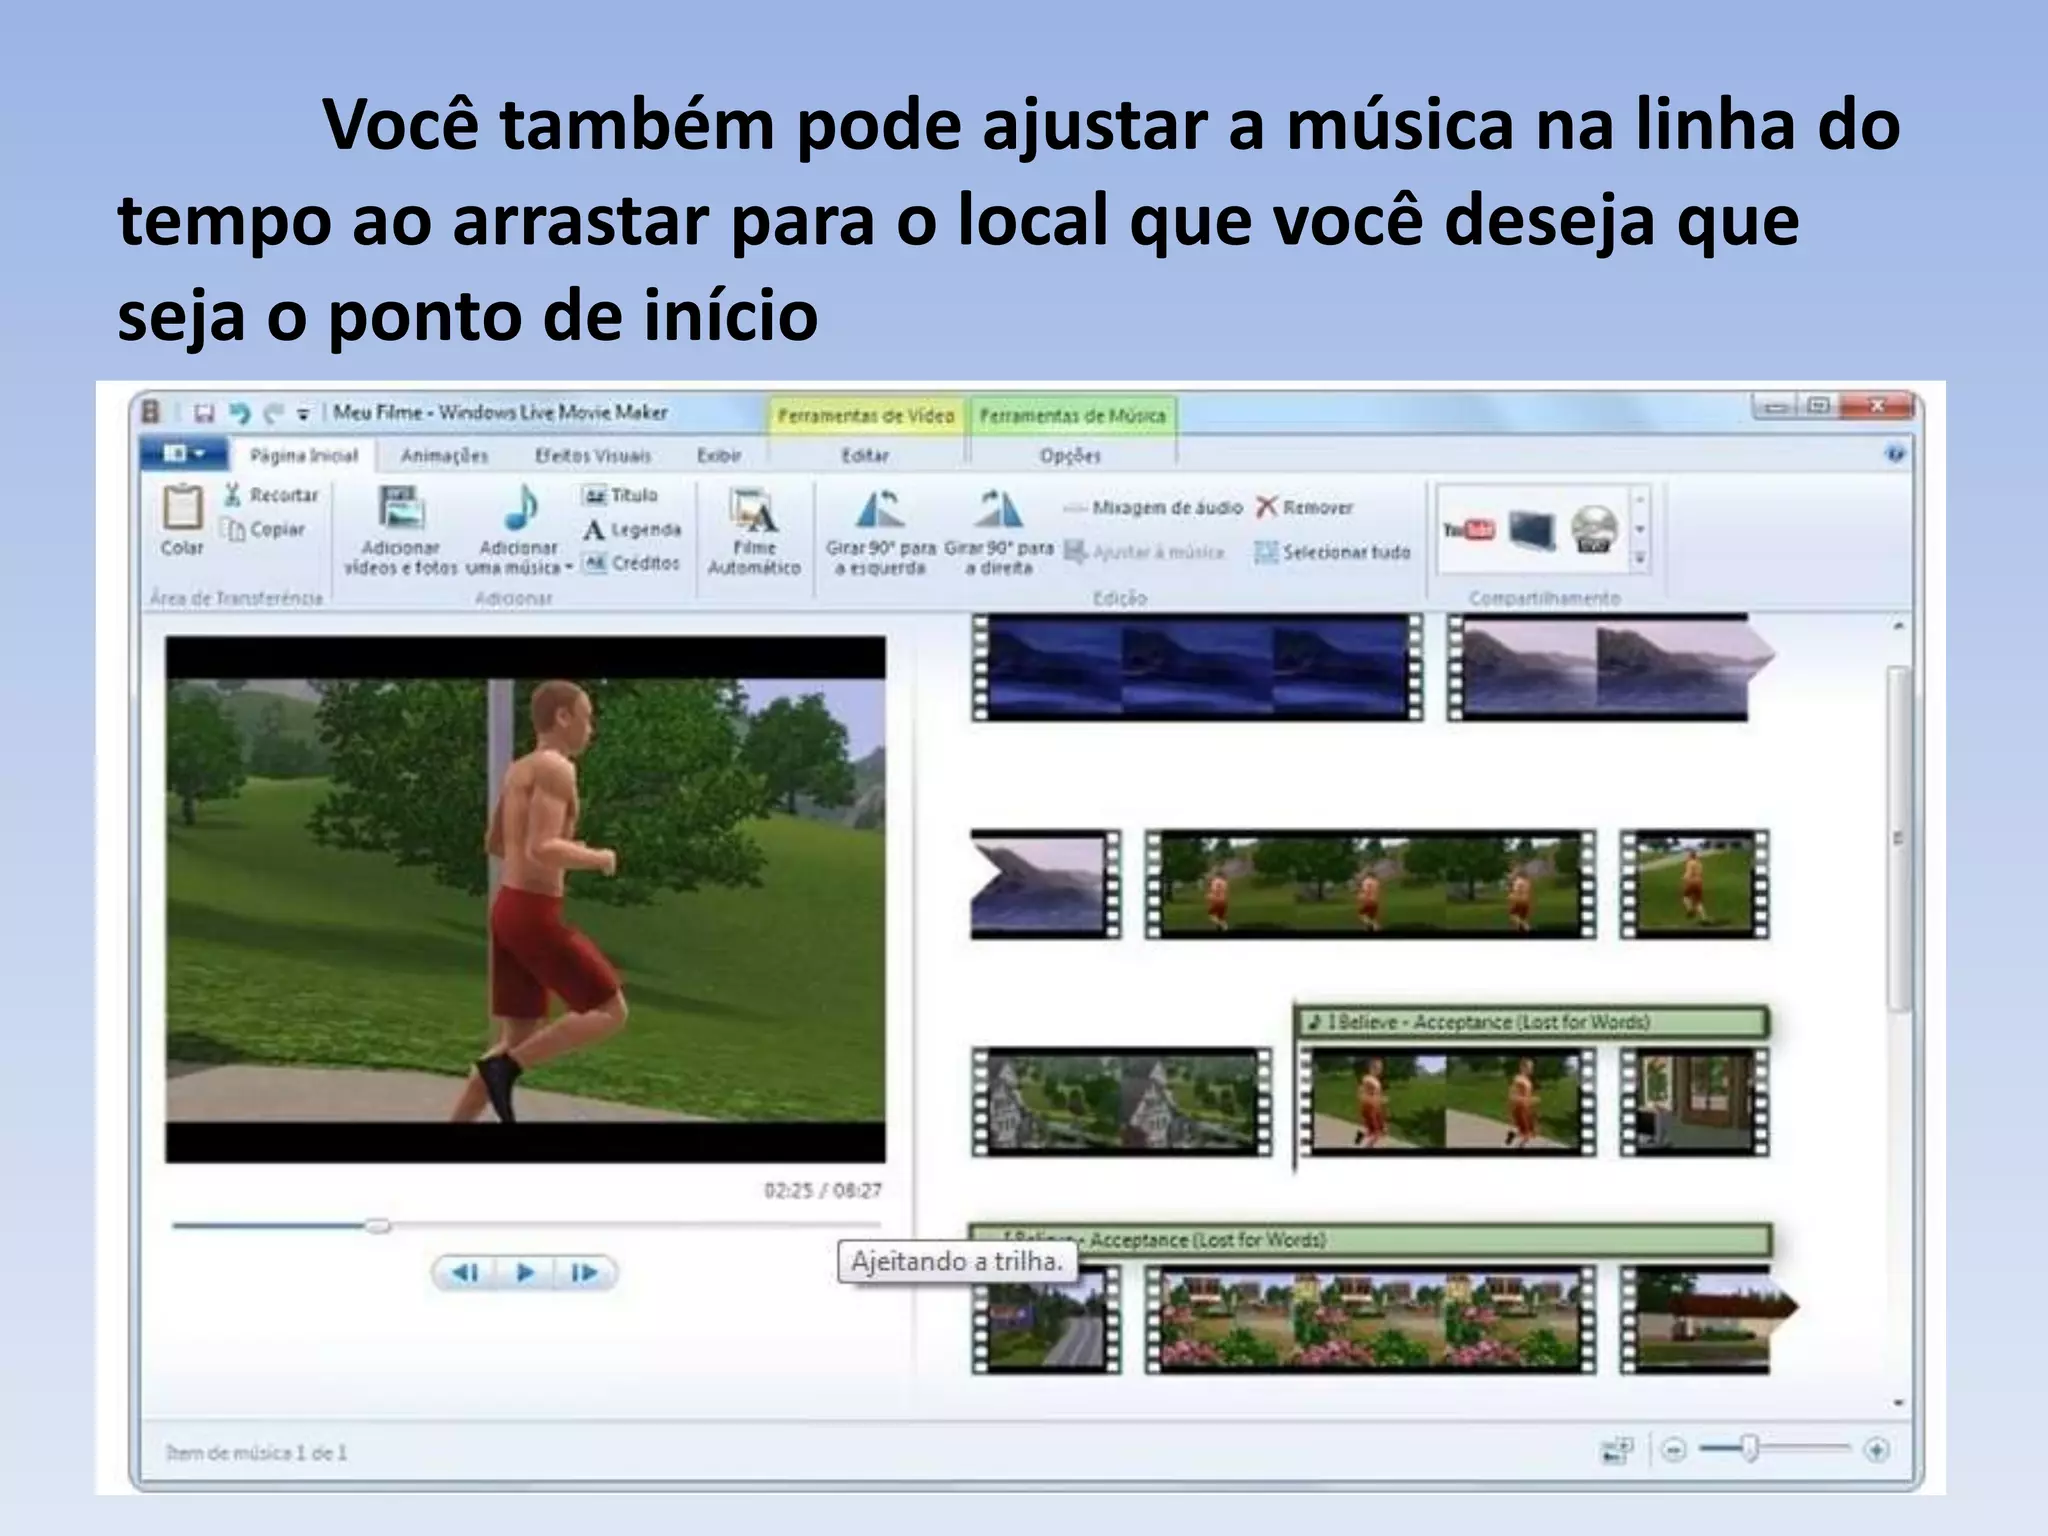Select the Recortar cut tool
Viewport: 2048px width, 1536px height.
pyautogui.click(x=271, y=495)
